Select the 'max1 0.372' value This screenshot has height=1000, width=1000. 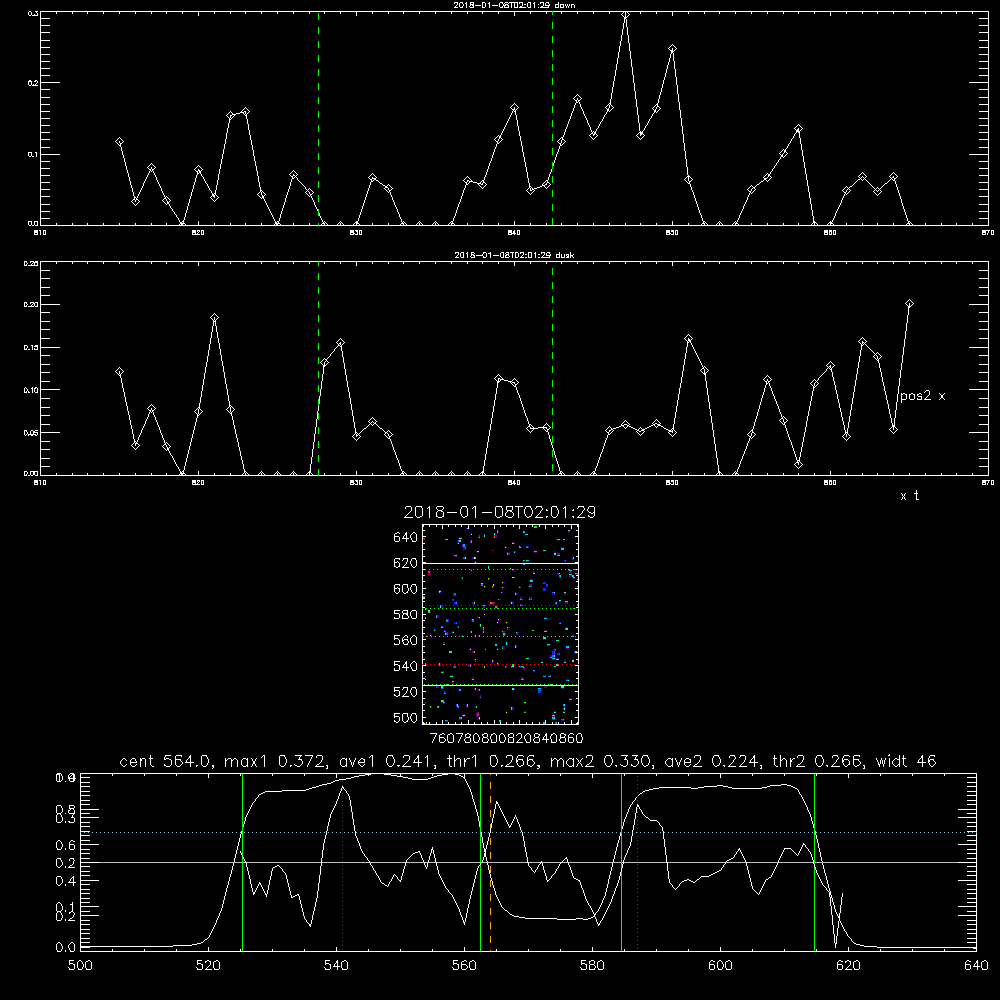[276, 761]
